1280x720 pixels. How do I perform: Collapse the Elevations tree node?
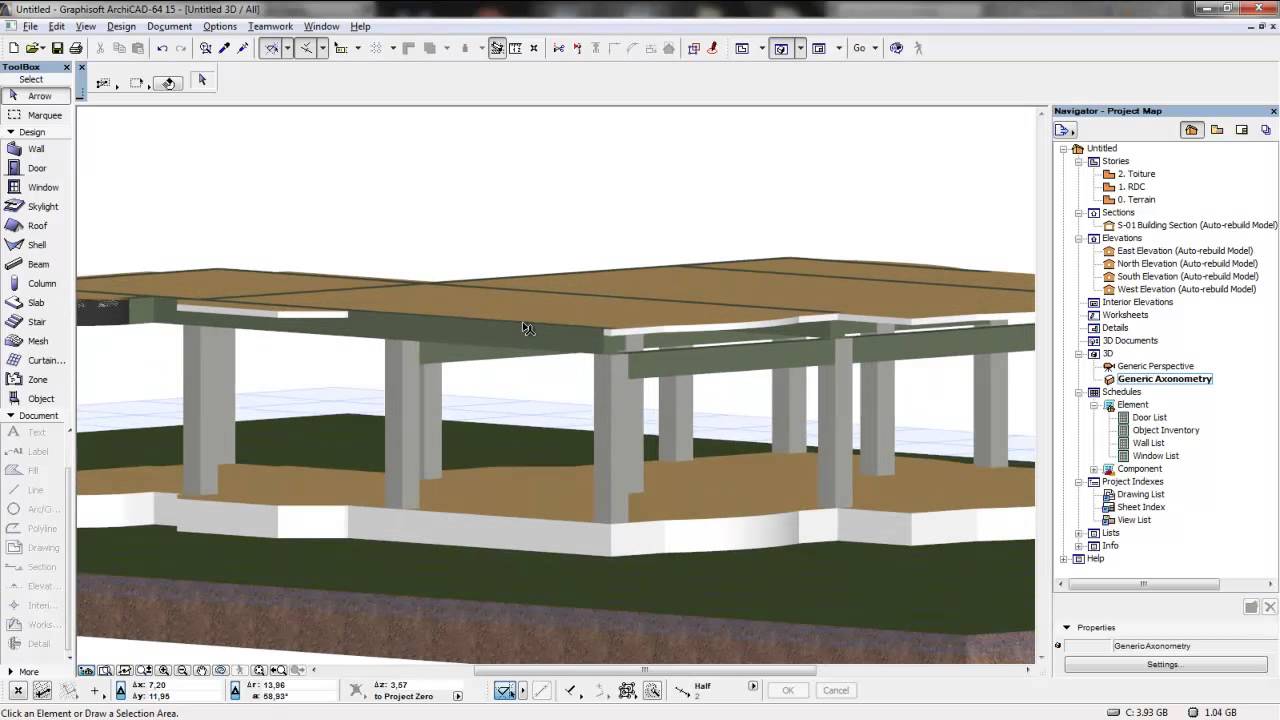pos(1079,238)
